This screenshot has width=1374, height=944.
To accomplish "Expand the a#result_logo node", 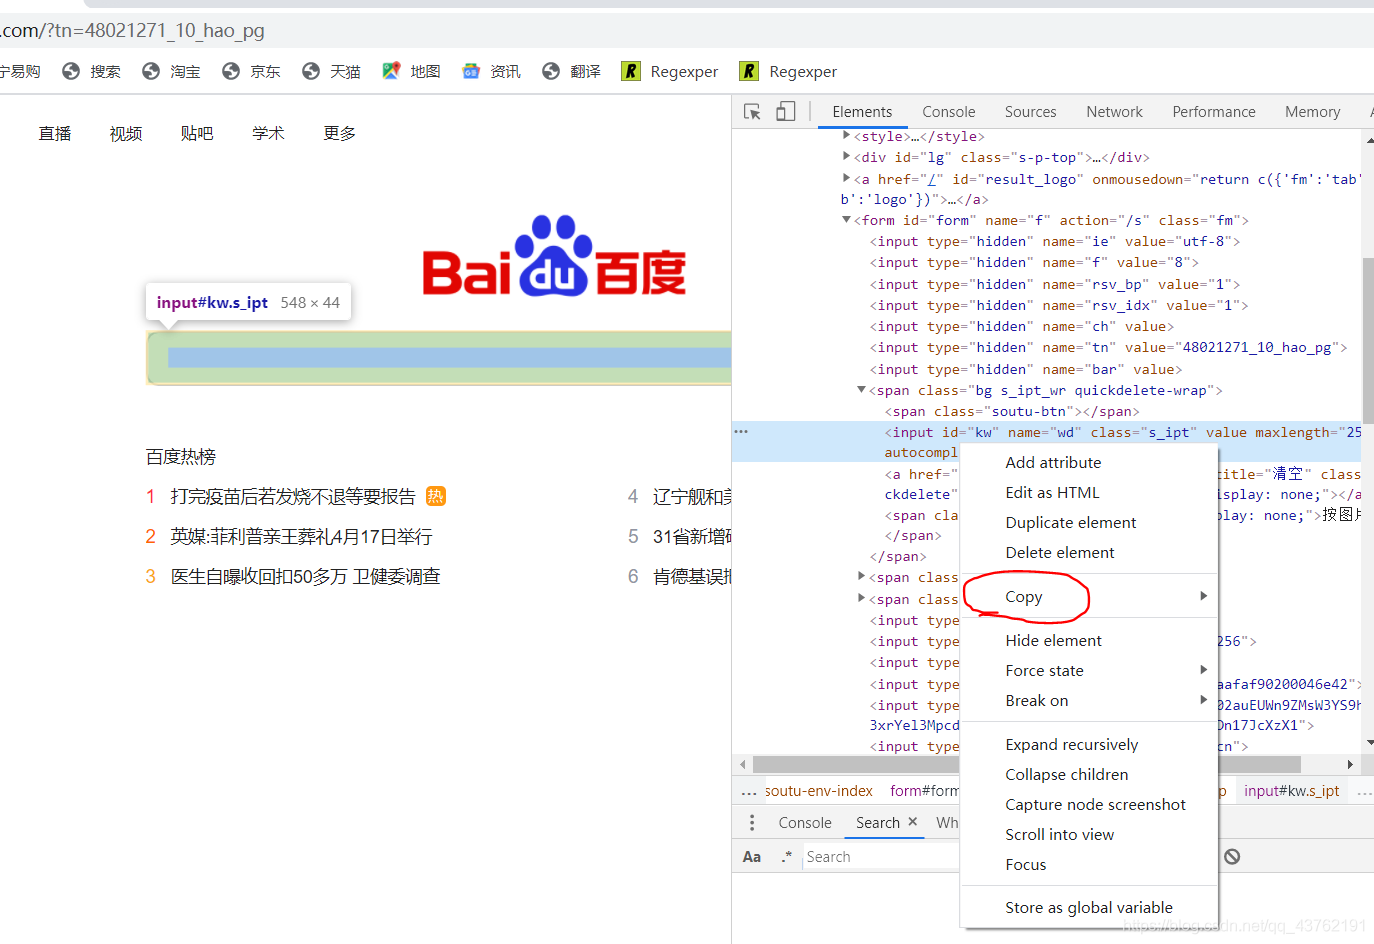I will pyautogui.click(x=846, y=178).
